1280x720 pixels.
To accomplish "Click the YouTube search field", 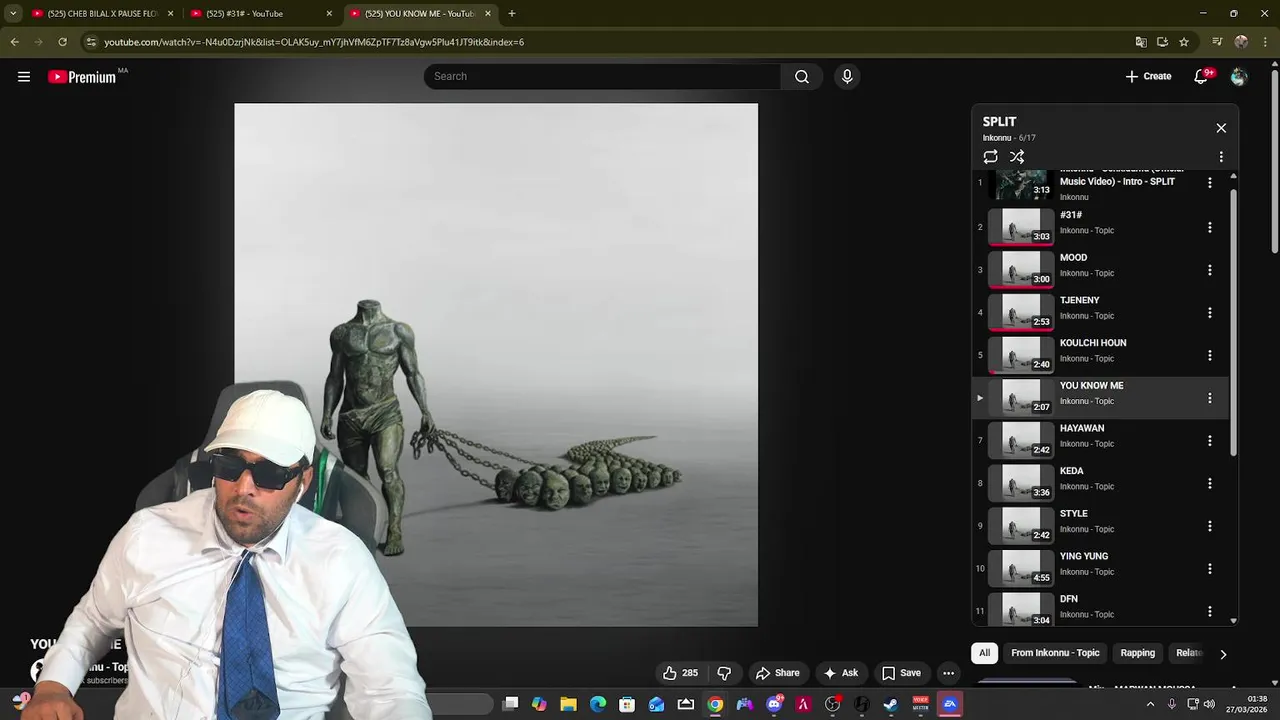I will (x=602, y=76).
